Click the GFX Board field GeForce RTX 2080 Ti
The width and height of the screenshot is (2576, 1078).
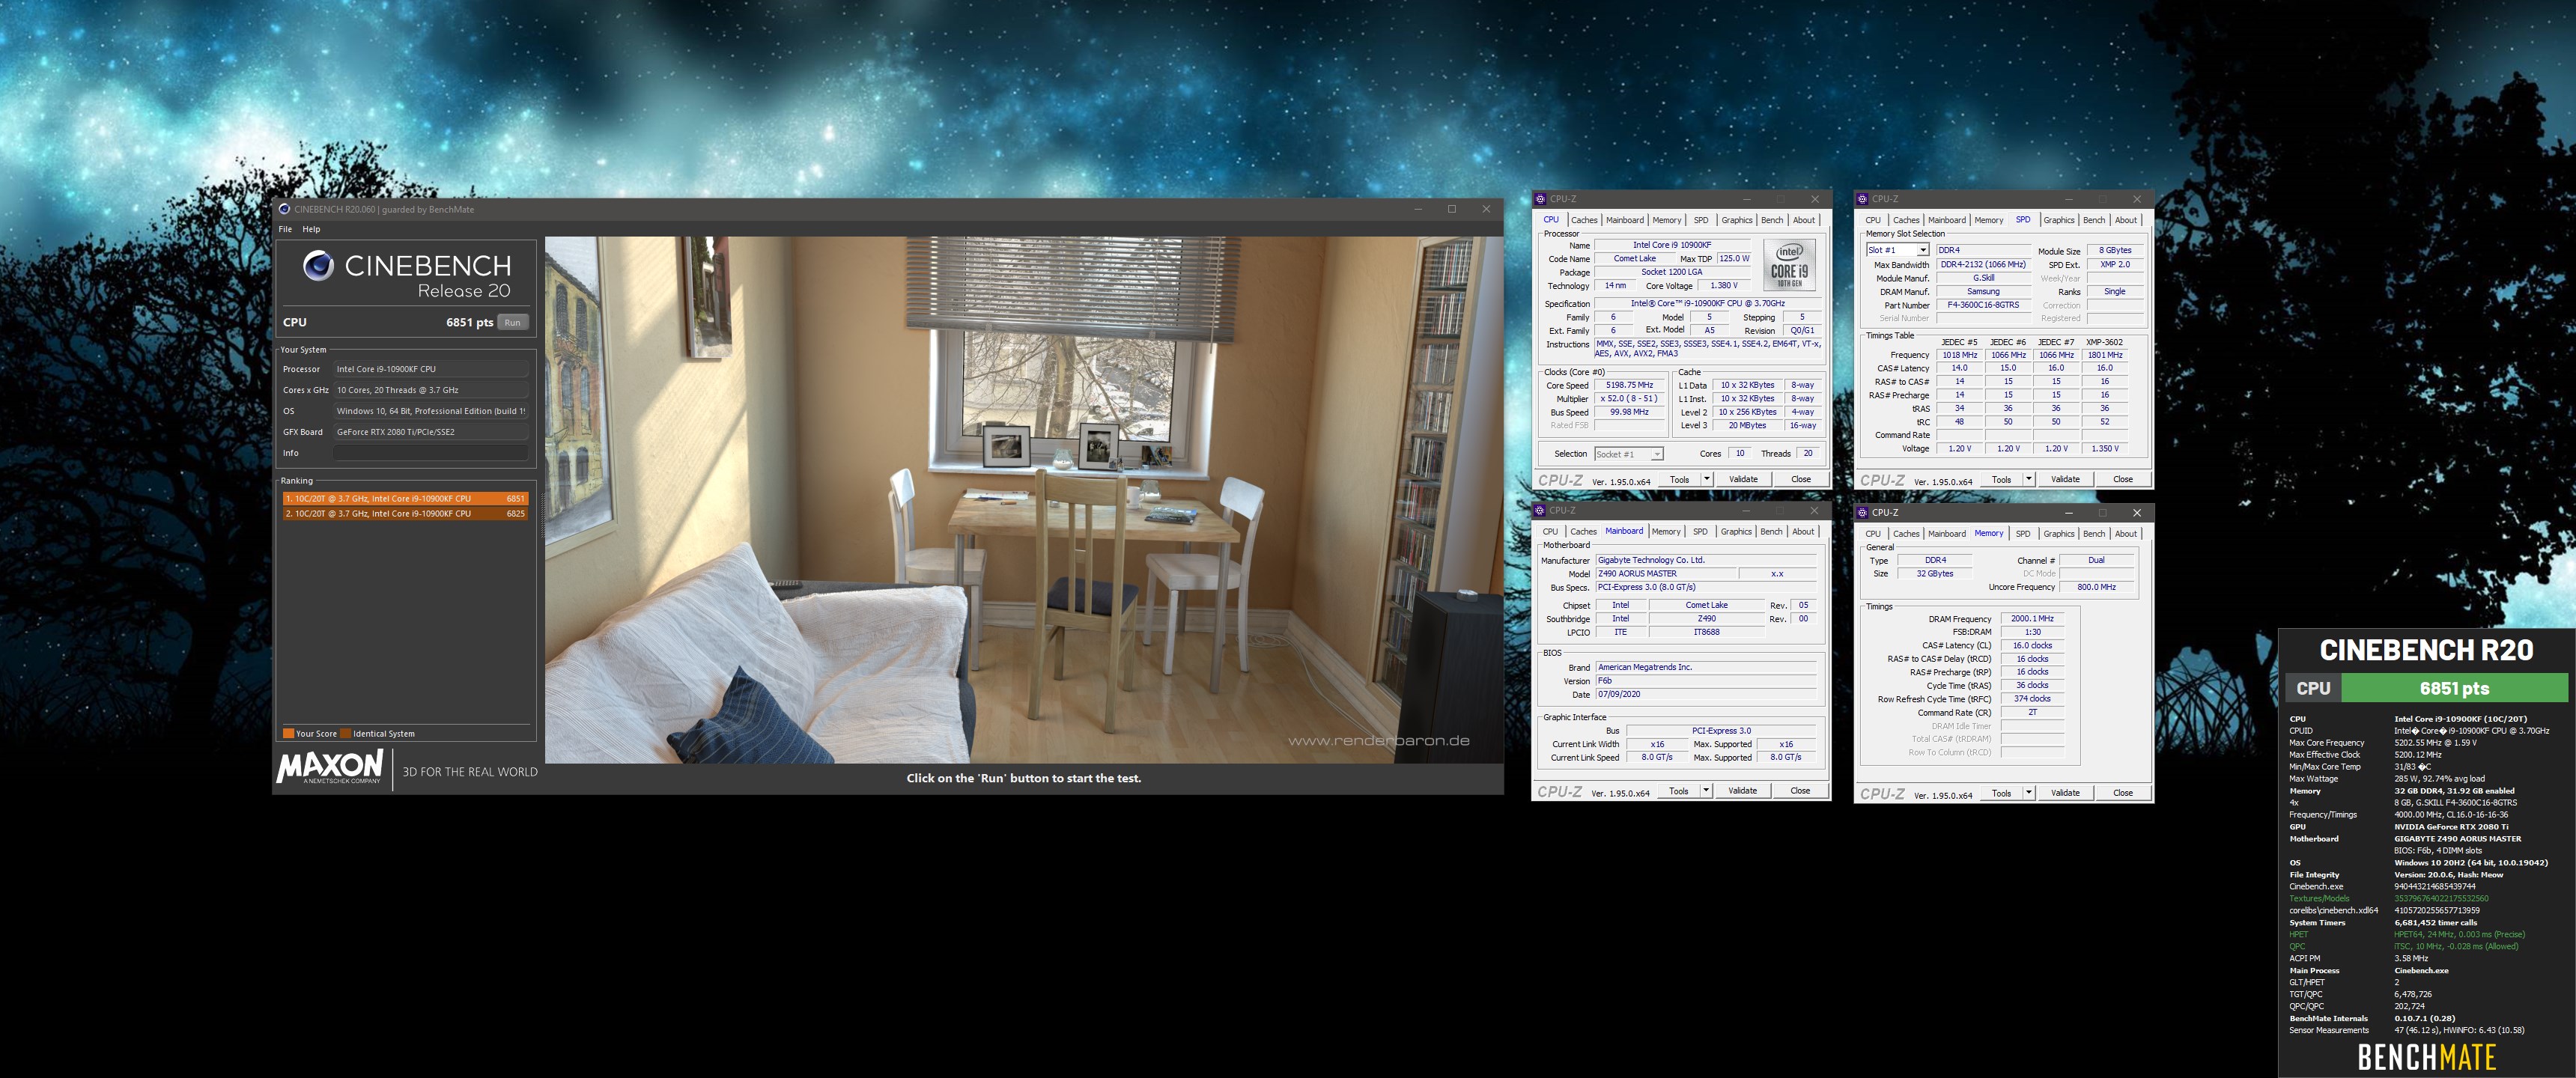(430, 432)
